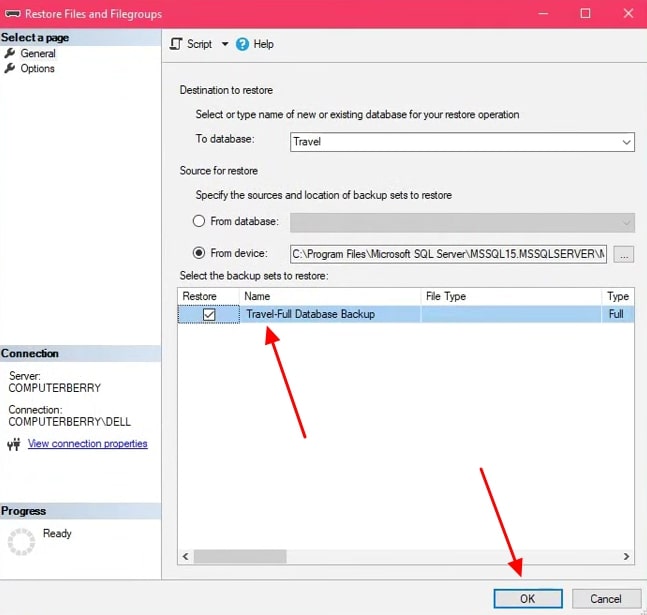Click the OK button
Screen dimensions: 647x615
pyautogui.click(x=528, y=598)
